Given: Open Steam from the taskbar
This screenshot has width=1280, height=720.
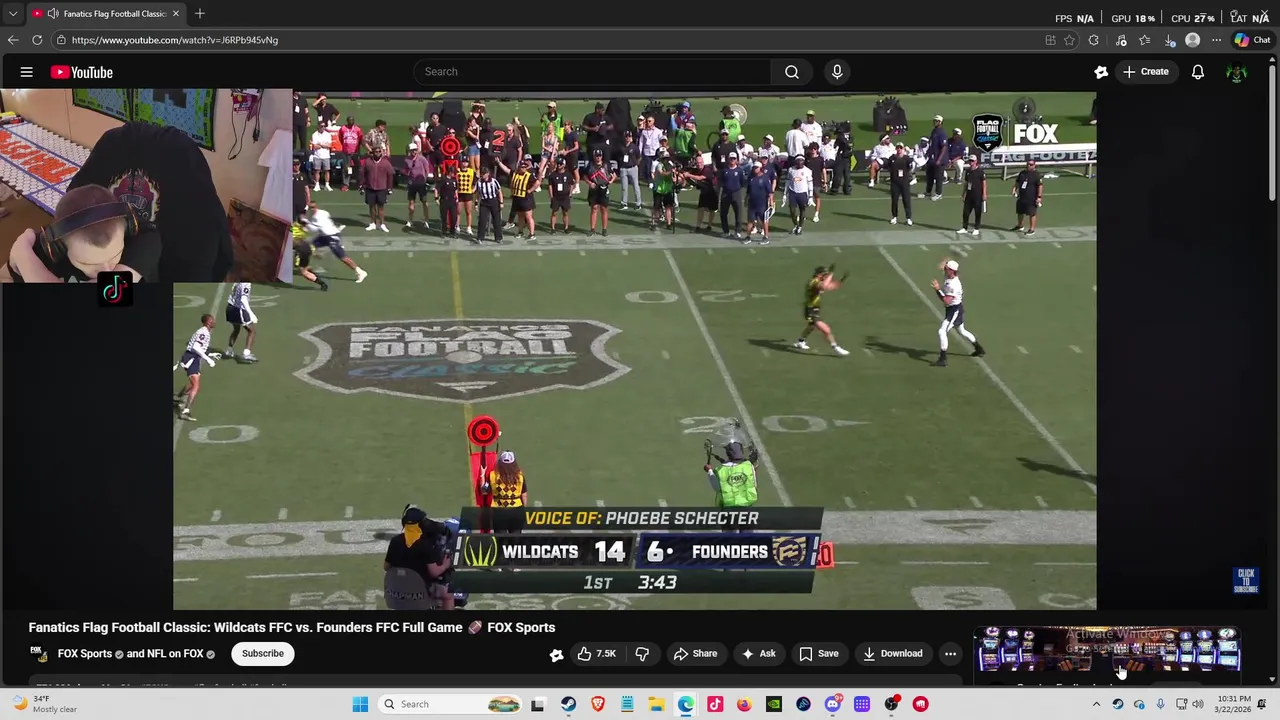Looking at the screenshot, I should point(568,704).
